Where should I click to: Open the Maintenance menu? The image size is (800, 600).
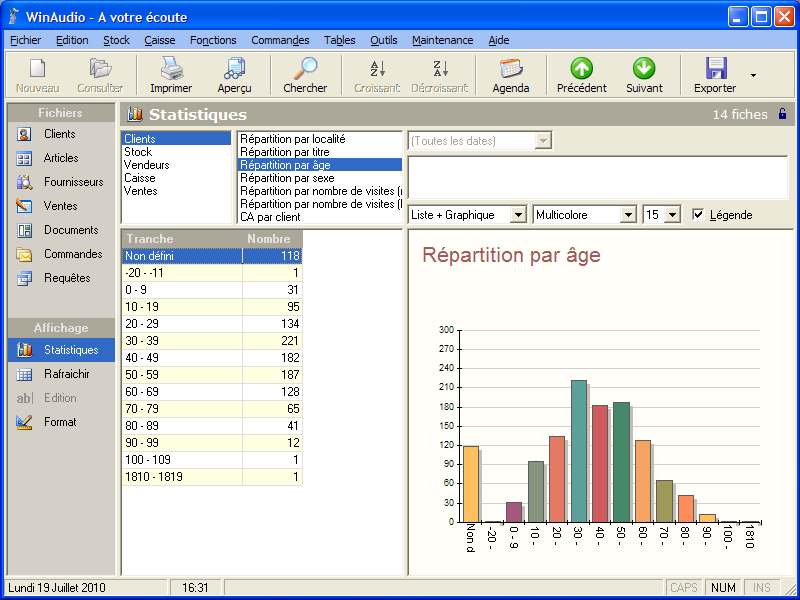click(442, 40)
